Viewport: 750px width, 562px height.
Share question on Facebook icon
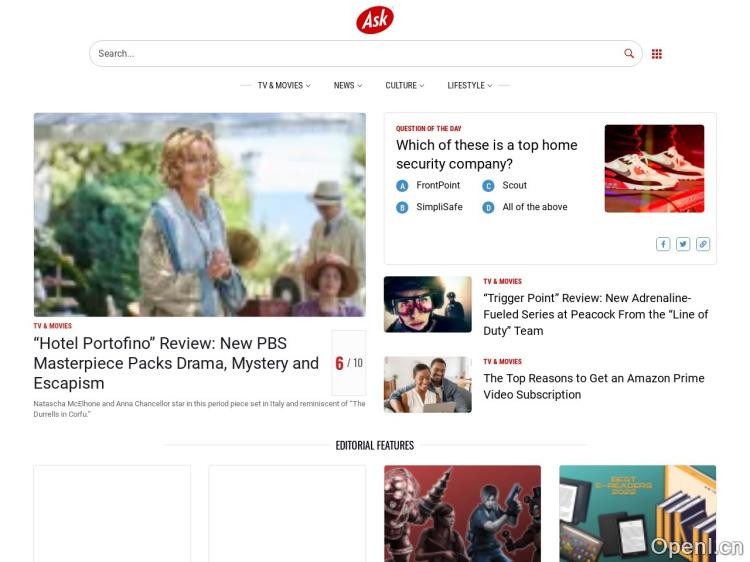(x=663, y=244)
